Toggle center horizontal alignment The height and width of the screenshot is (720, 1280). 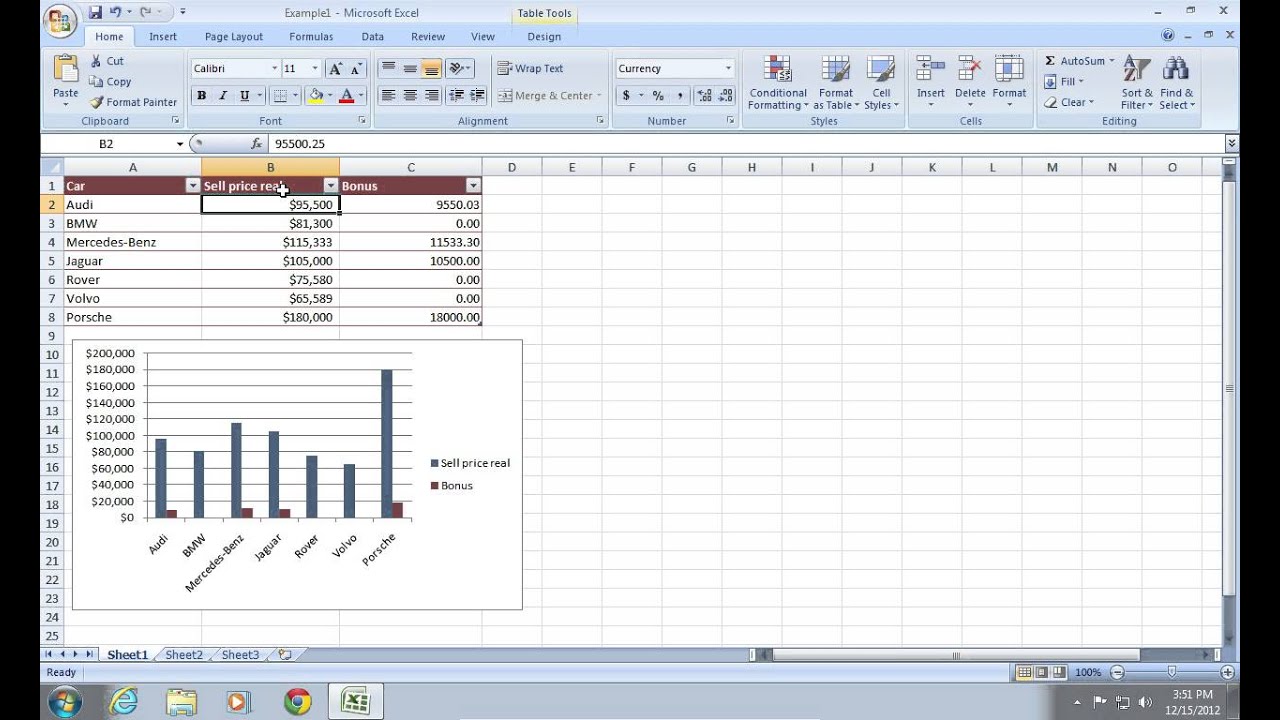pos(409,96)
